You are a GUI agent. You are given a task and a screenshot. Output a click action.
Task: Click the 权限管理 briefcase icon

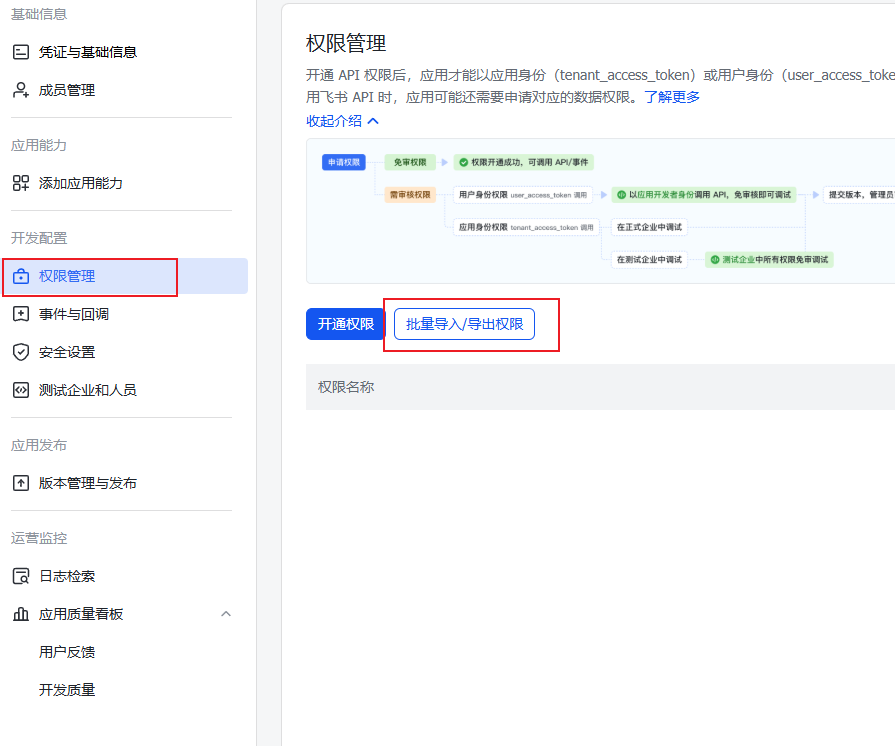(x=21, y=276)
